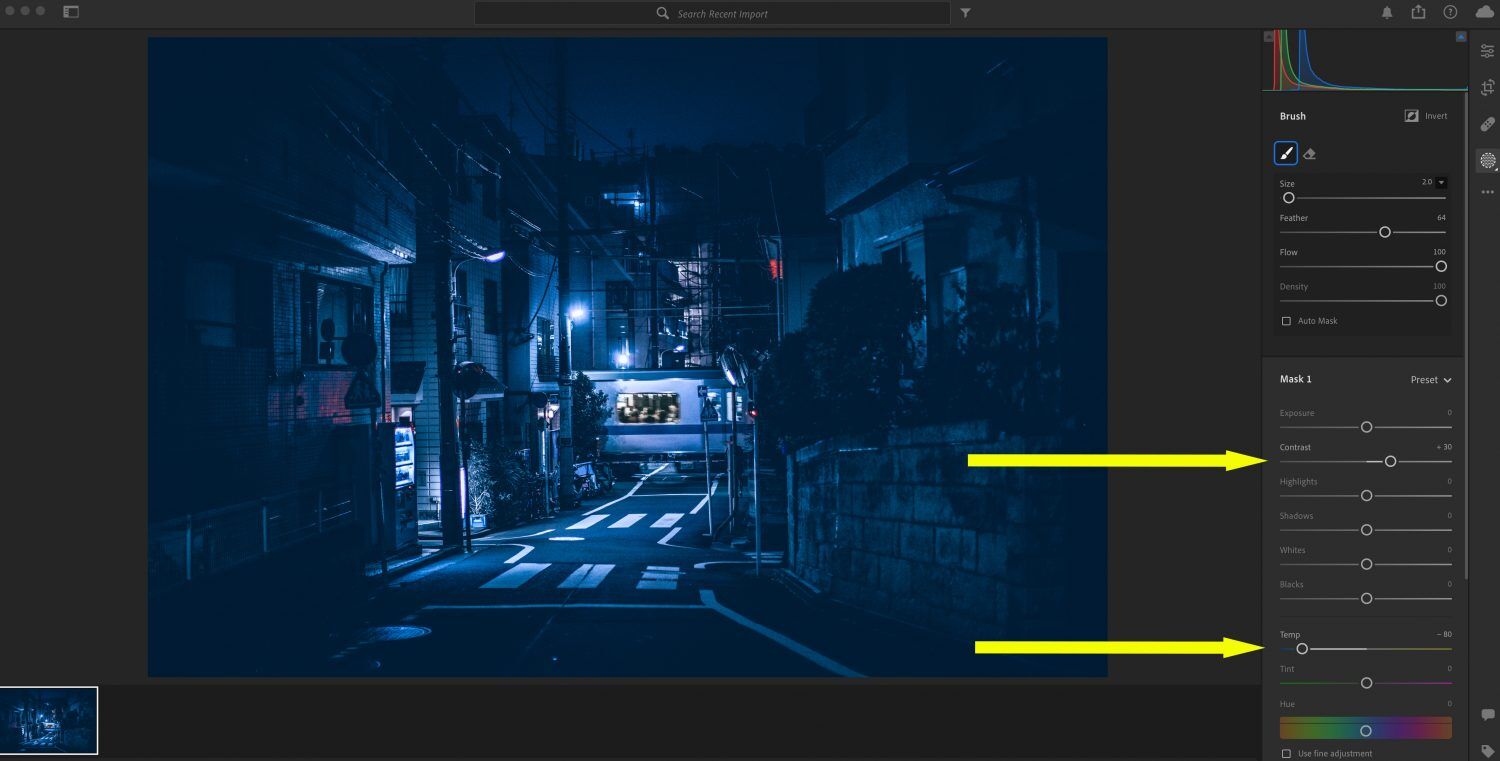
Task: Click the right panel vertical scrollbar
Action: (x=1466, y=335)
